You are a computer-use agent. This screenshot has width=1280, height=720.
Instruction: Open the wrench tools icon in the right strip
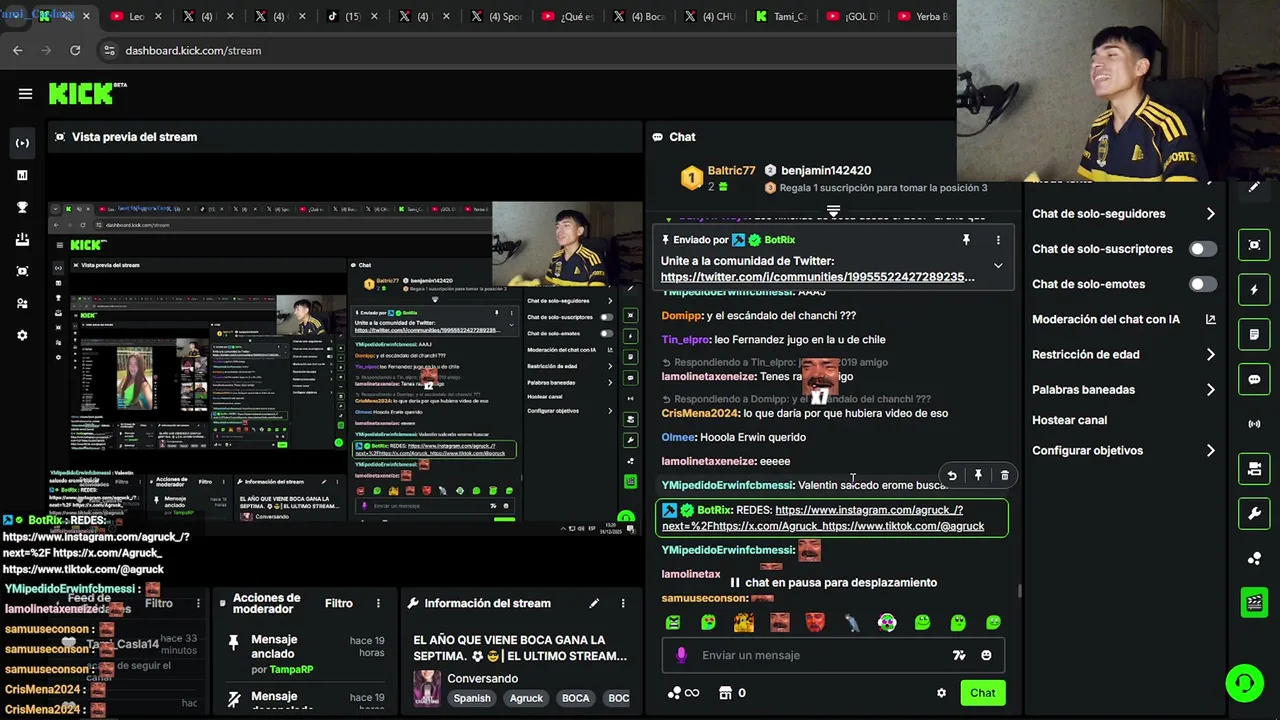click(1254, 514)
